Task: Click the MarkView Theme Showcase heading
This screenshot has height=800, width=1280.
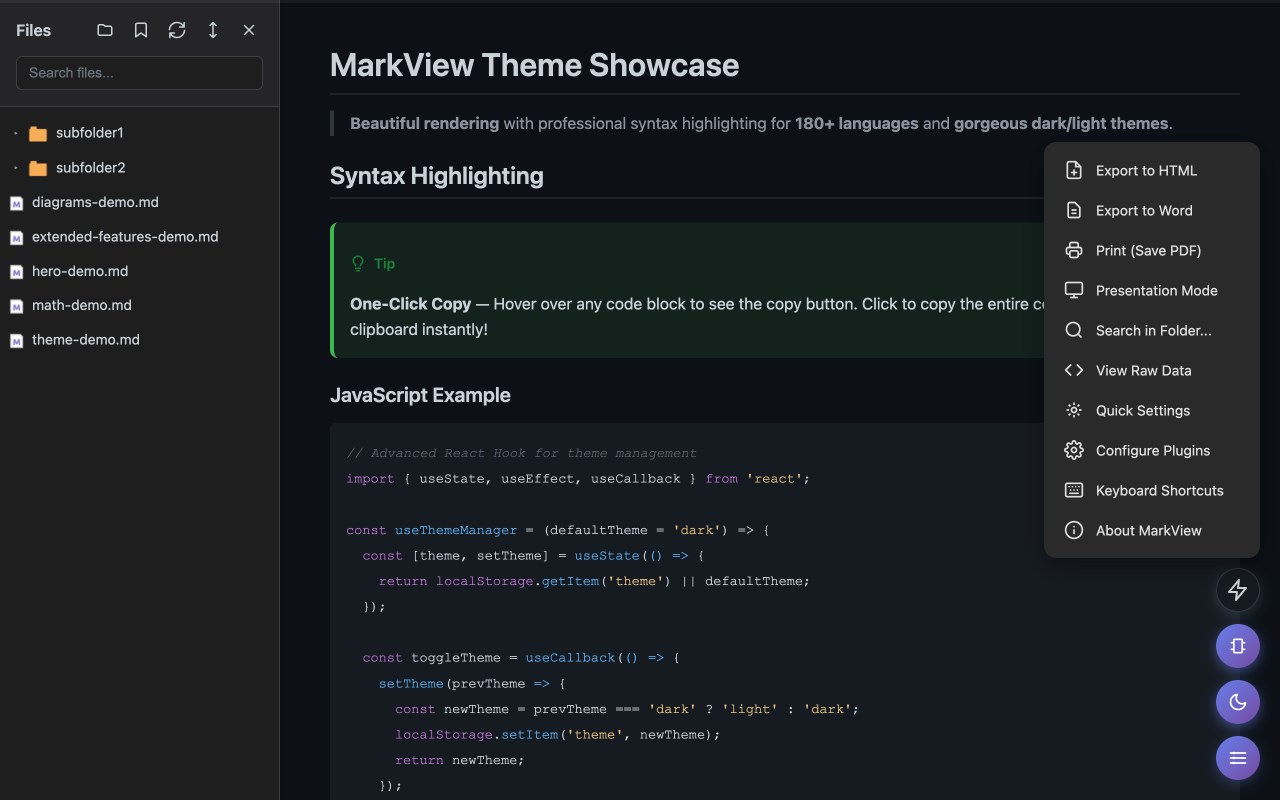Action: click(x=535, y=65)
